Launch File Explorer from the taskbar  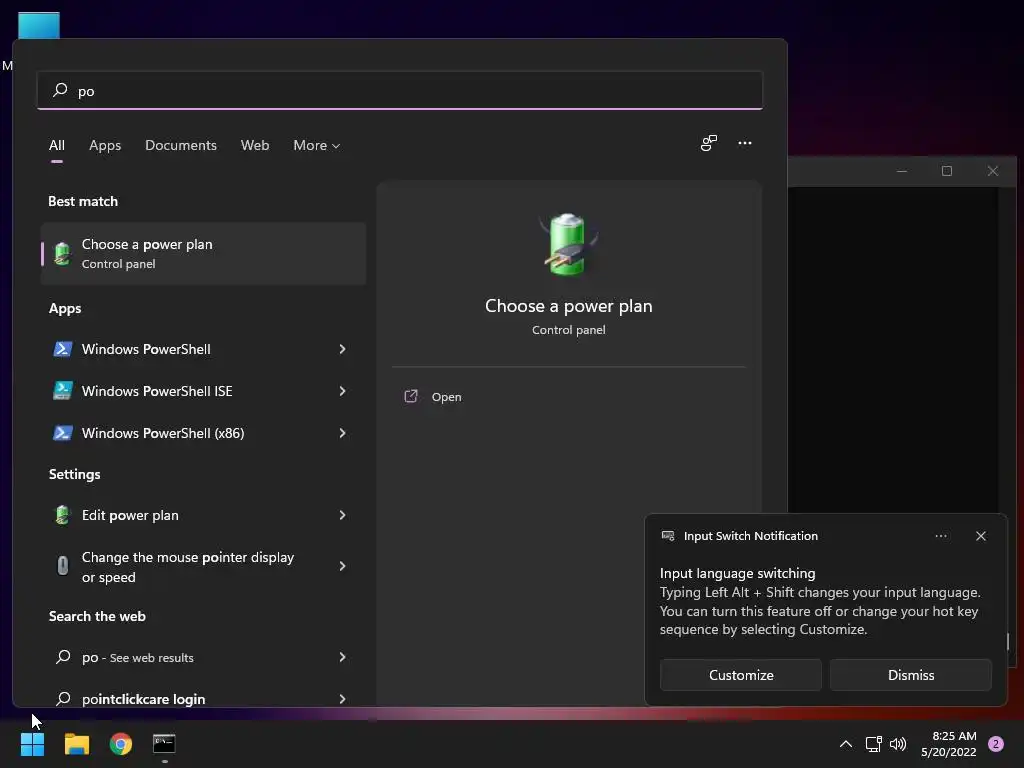pos(76,744)
